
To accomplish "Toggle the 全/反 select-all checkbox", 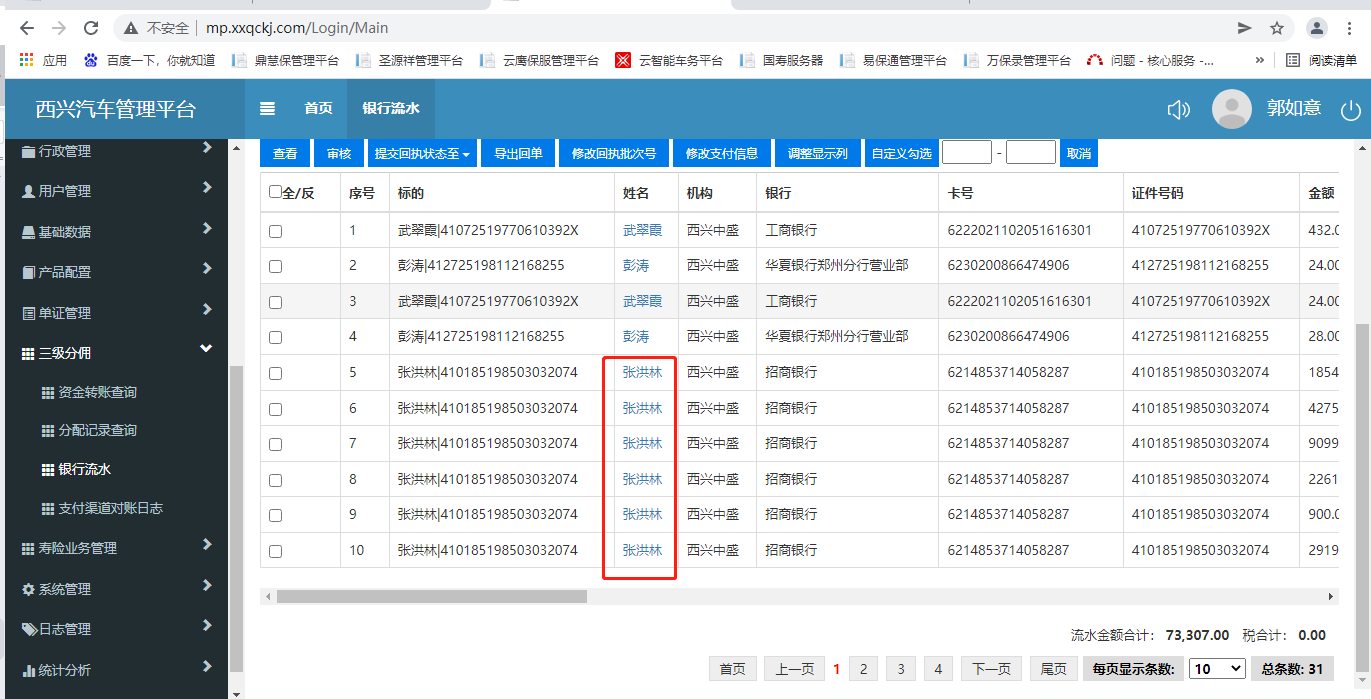I will [276, 192].
